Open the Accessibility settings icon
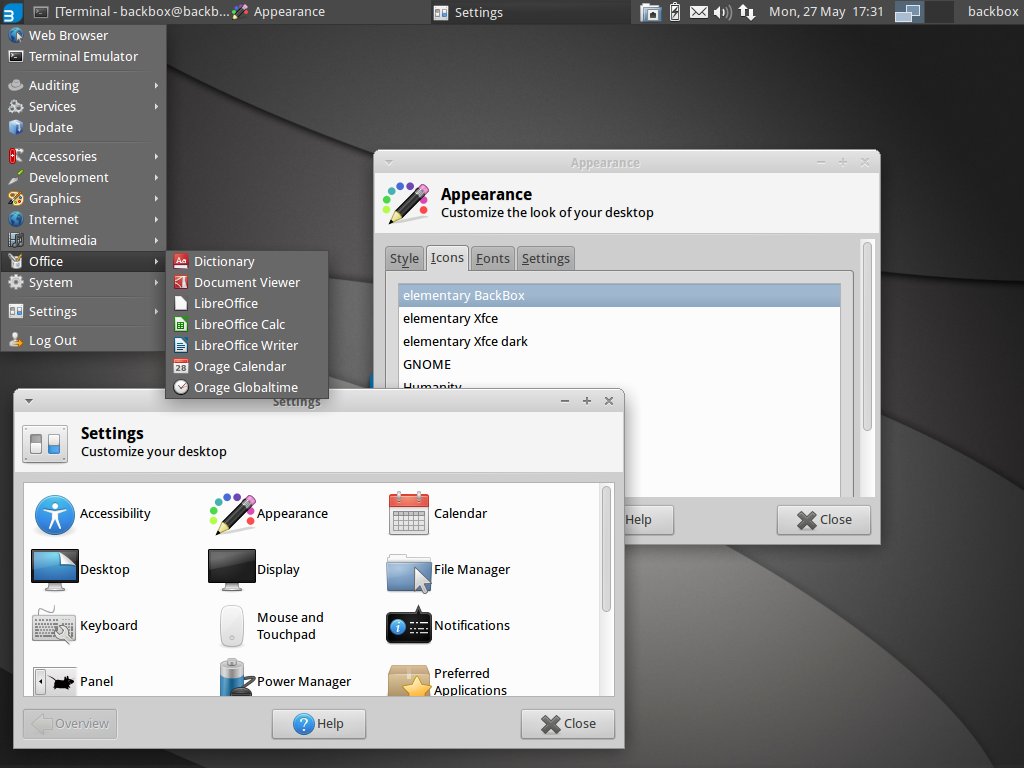 click(54, 514)
